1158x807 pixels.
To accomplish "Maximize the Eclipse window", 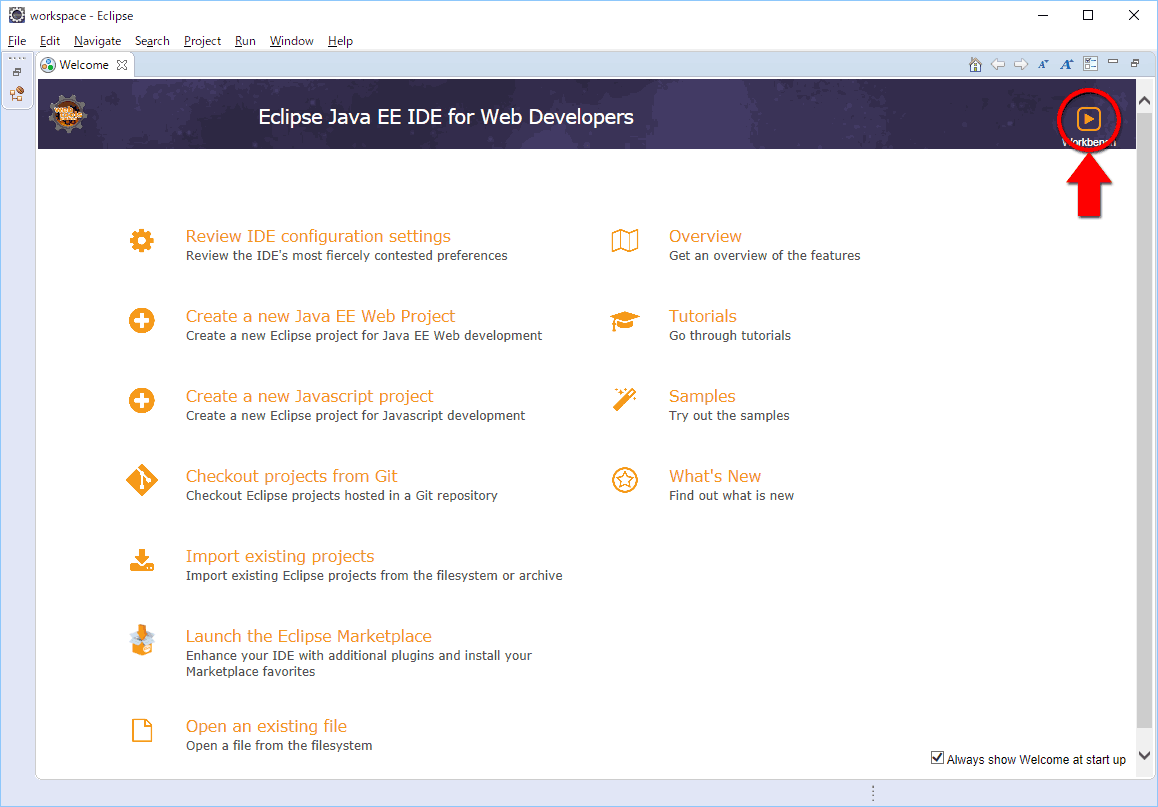I will pyautogui.click(x=1088, y=16).
